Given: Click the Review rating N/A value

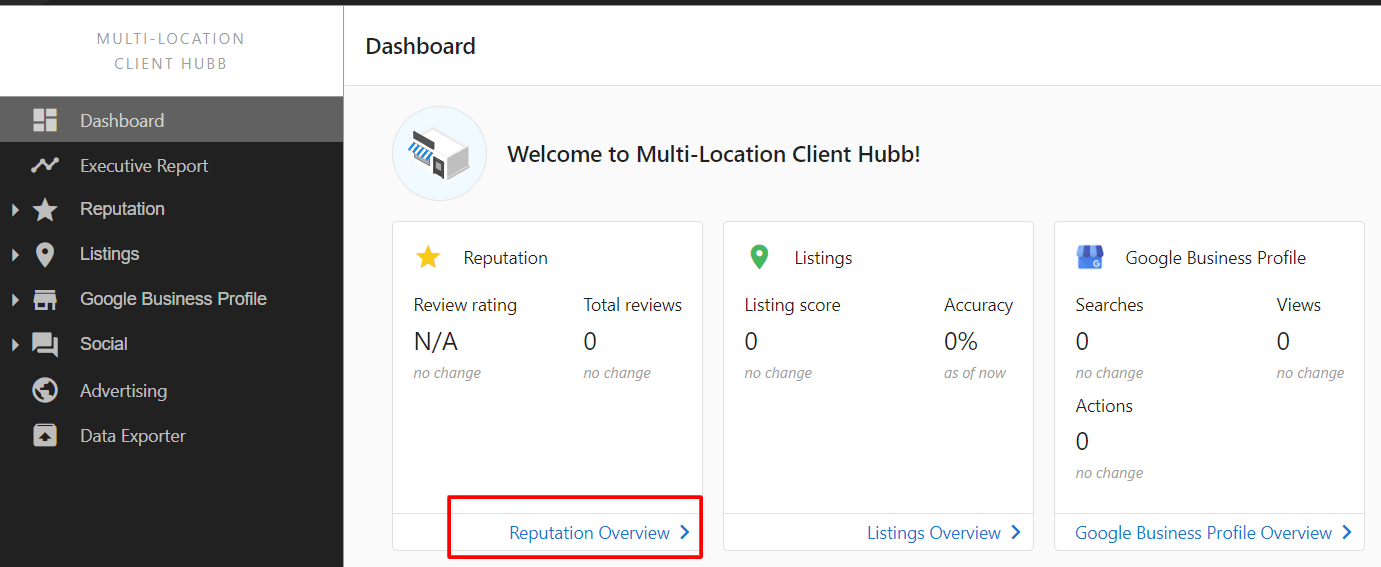Looking at the screenshot, I should click(x=436, y=342).
